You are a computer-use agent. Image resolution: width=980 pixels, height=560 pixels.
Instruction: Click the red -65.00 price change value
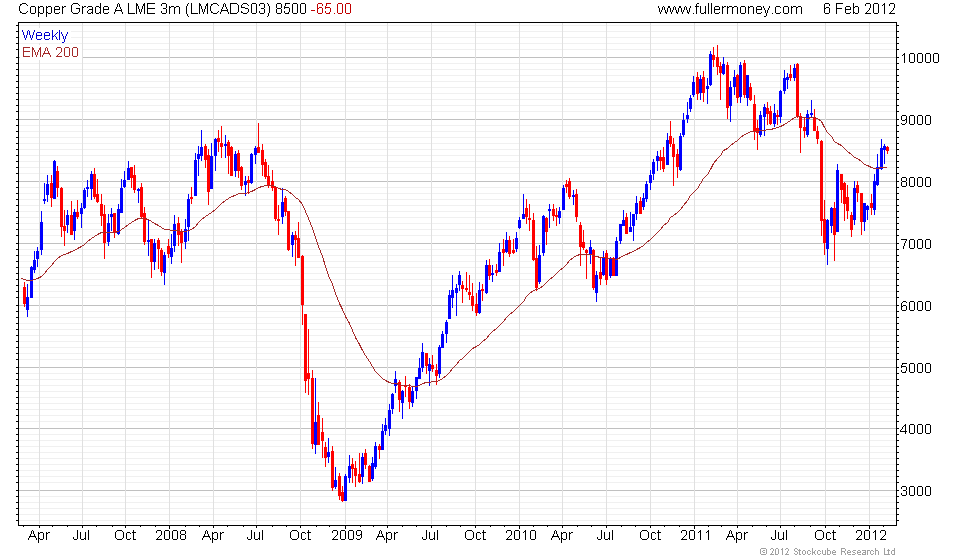tap(331, 9)
